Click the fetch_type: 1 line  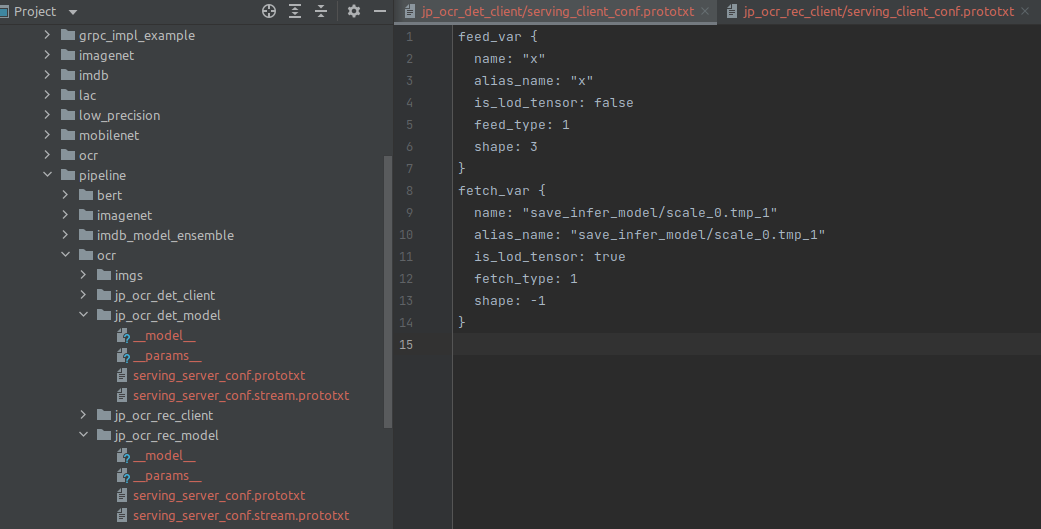coord(526,278)
